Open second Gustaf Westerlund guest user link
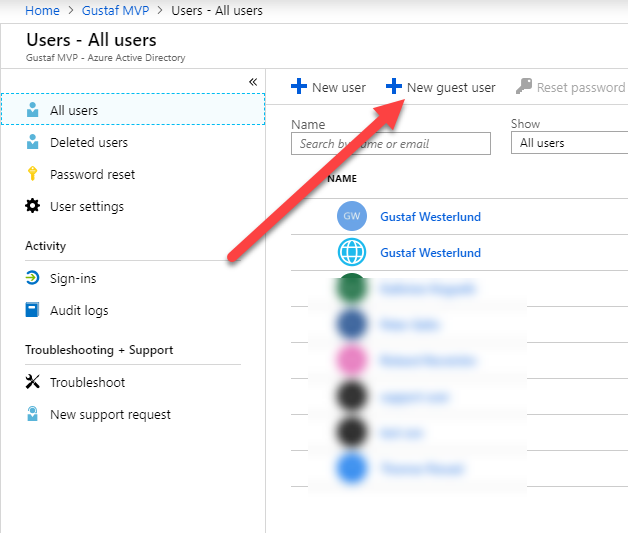The image size is (628, 533). coord(431,253)
